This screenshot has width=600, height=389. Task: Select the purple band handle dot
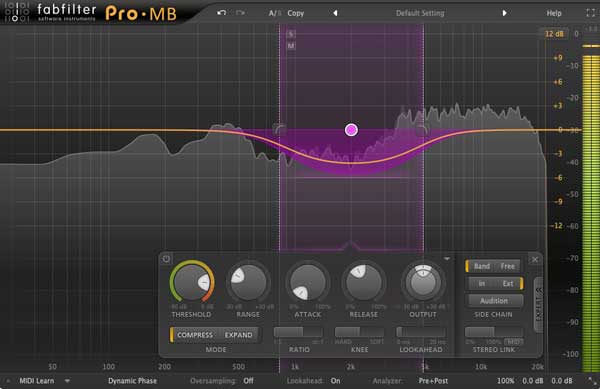click(351, 130)
